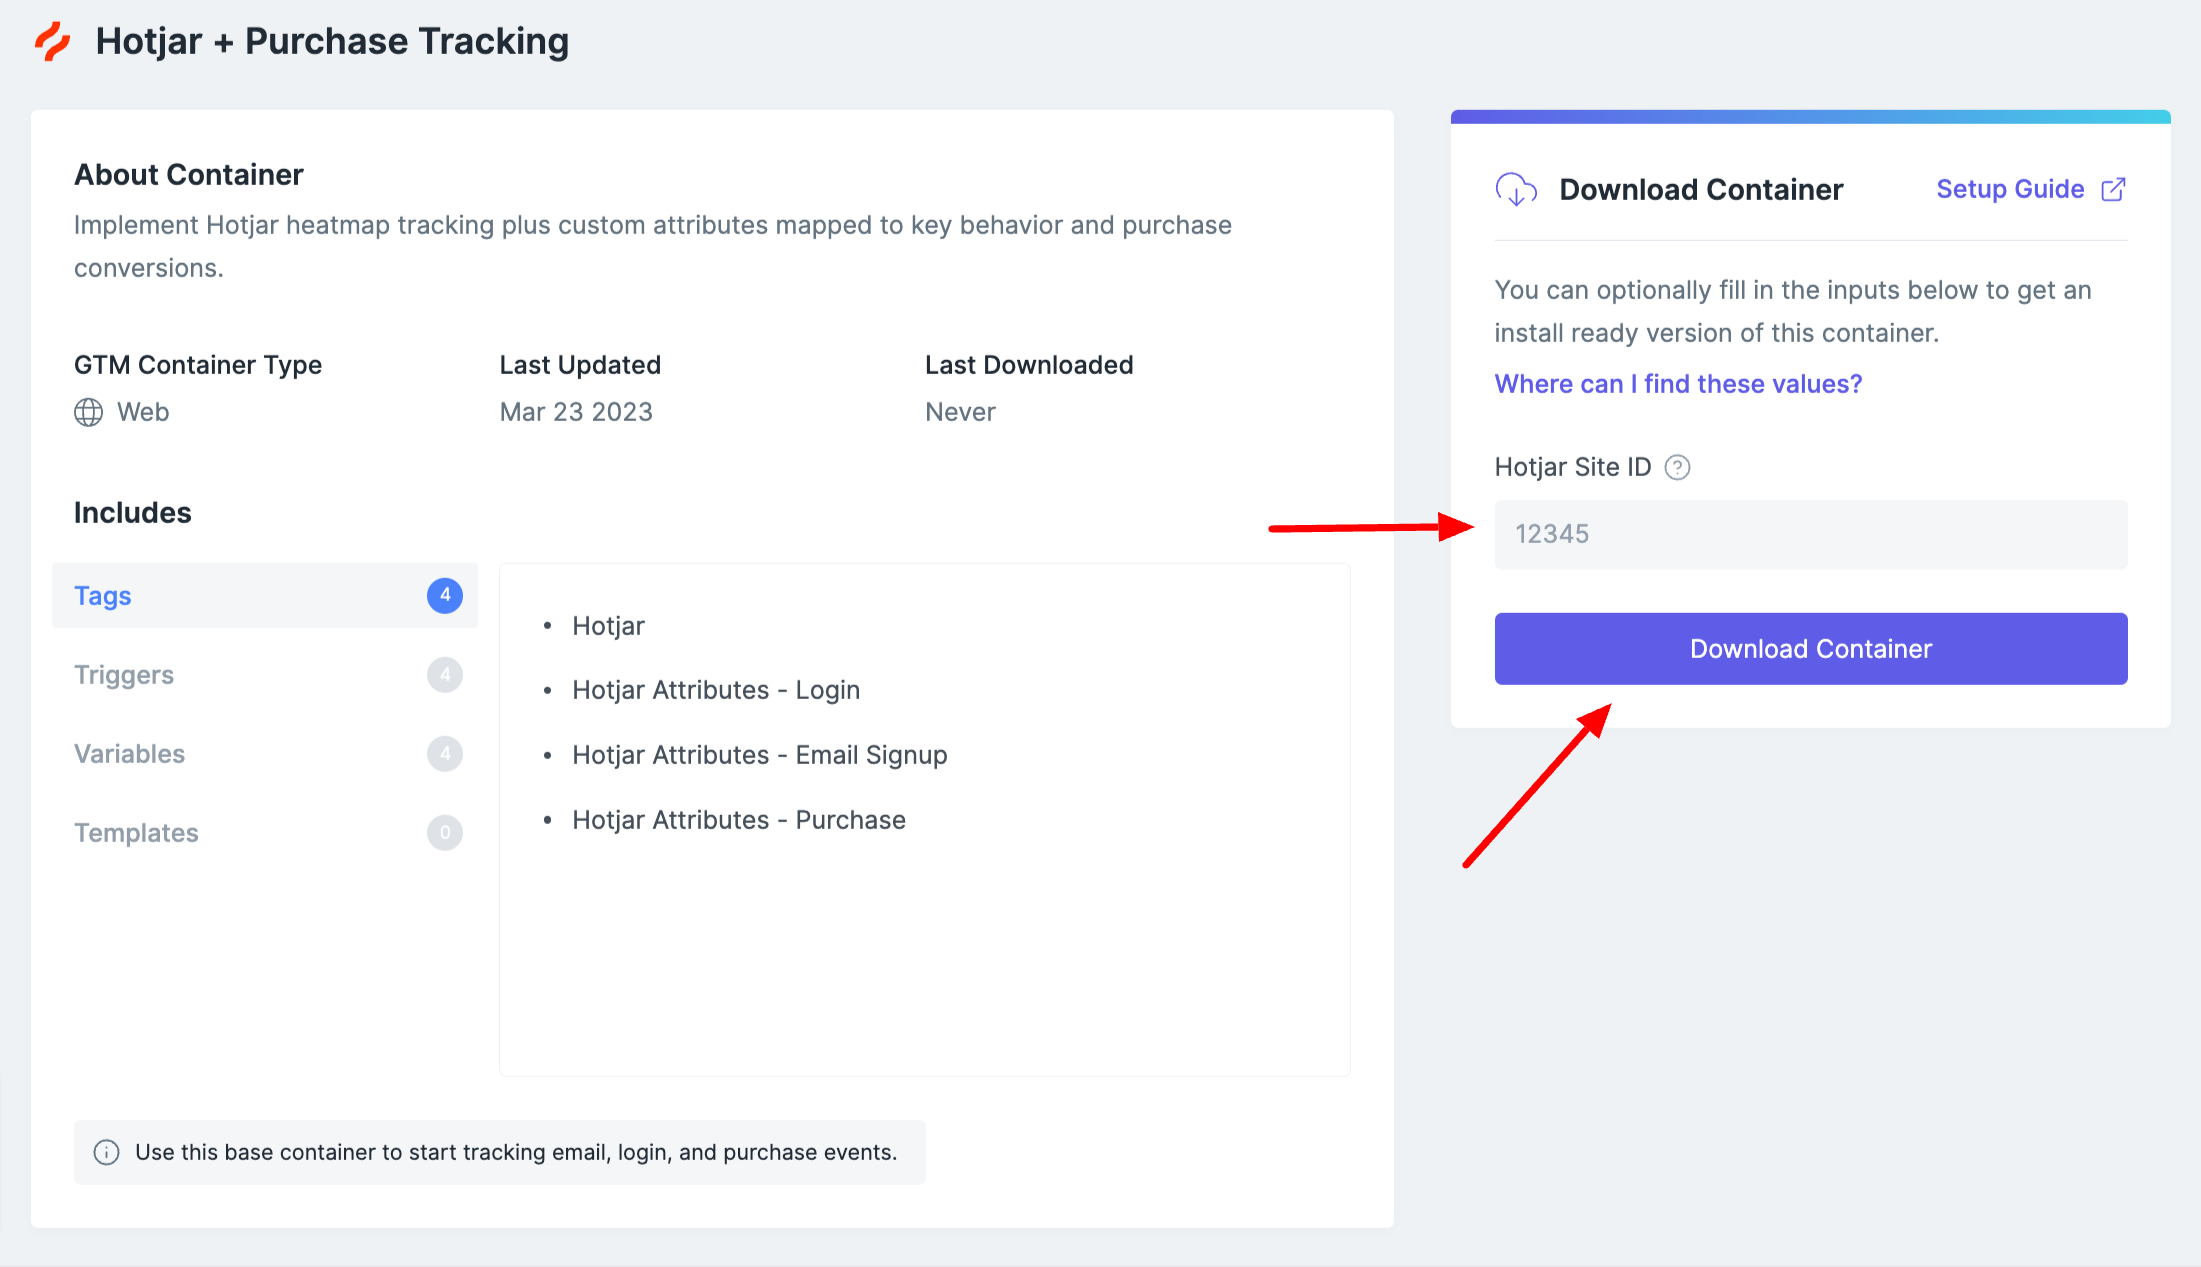The width and height of the screenshot is (2201, 1267).
Task: Click the Templates count badge showing 0
Action: (x=445, y=832)
